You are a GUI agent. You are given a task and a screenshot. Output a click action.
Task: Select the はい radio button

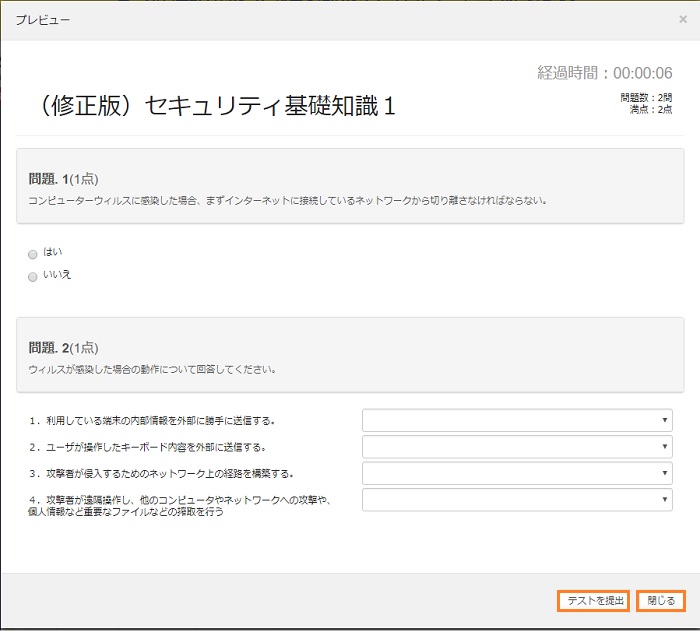33,254
